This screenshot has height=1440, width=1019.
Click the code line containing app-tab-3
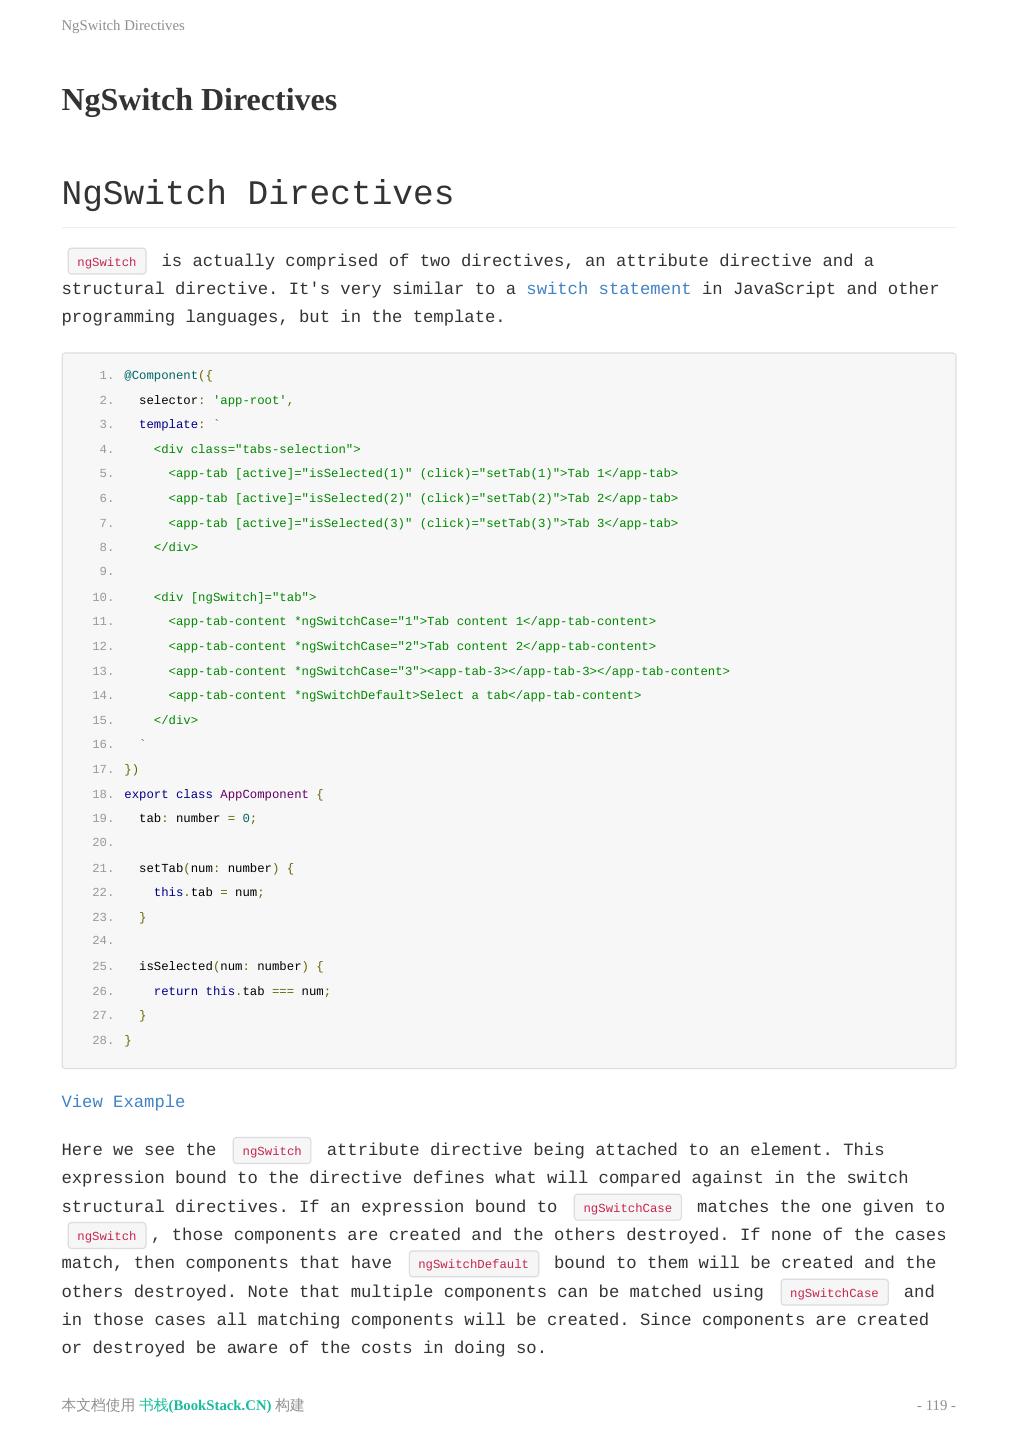449,671
